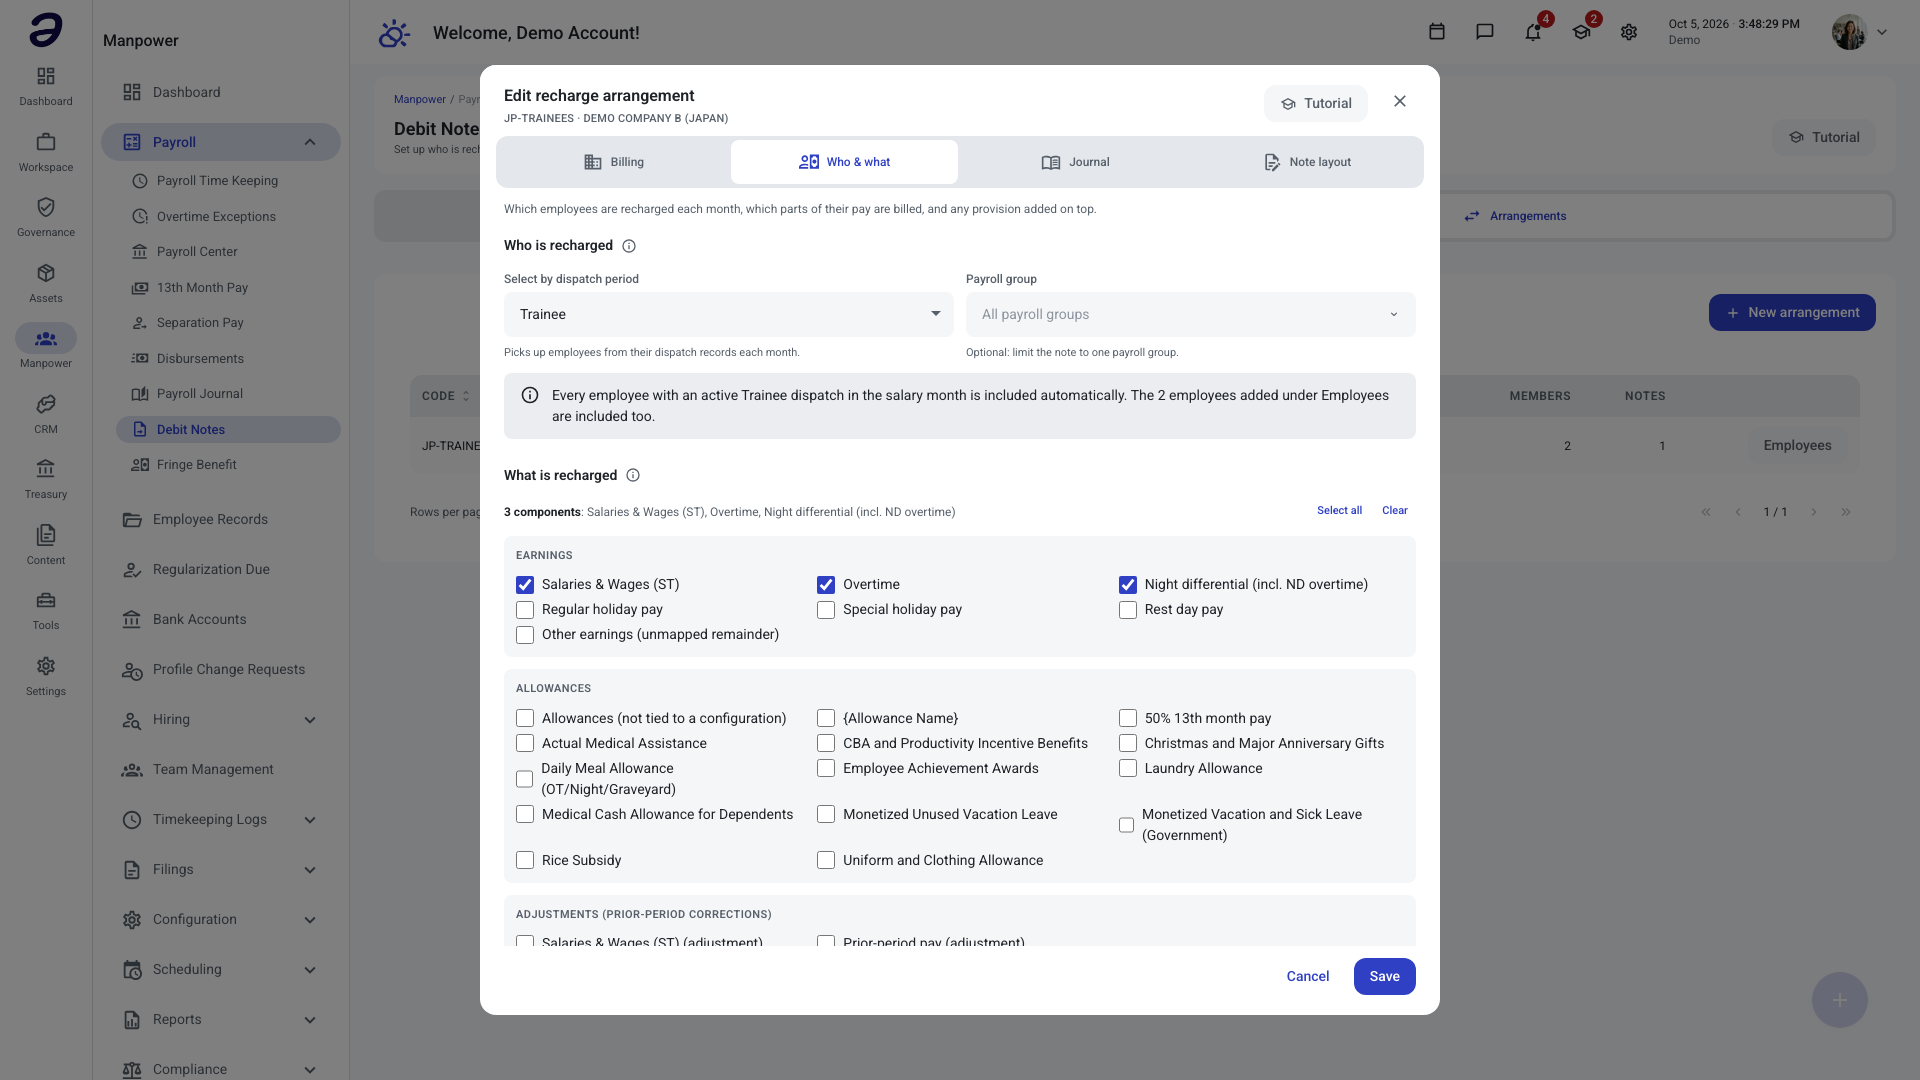
Task: Uncheck Salaries & Wages (ST) earnings
Action: [525, 585]
